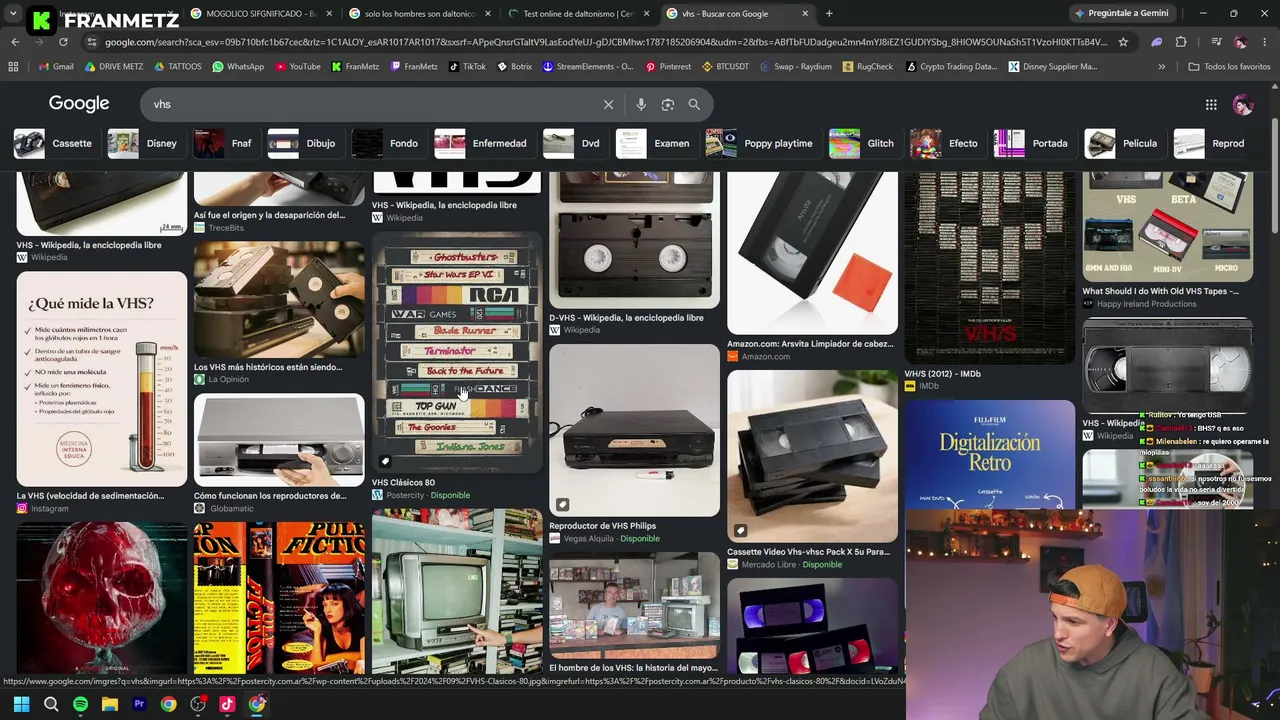Reload the current page

pos(63,42)
